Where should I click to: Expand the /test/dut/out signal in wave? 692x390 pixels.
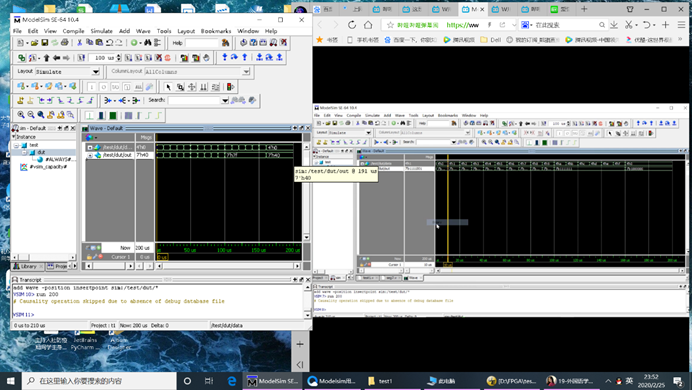[90, 155]
